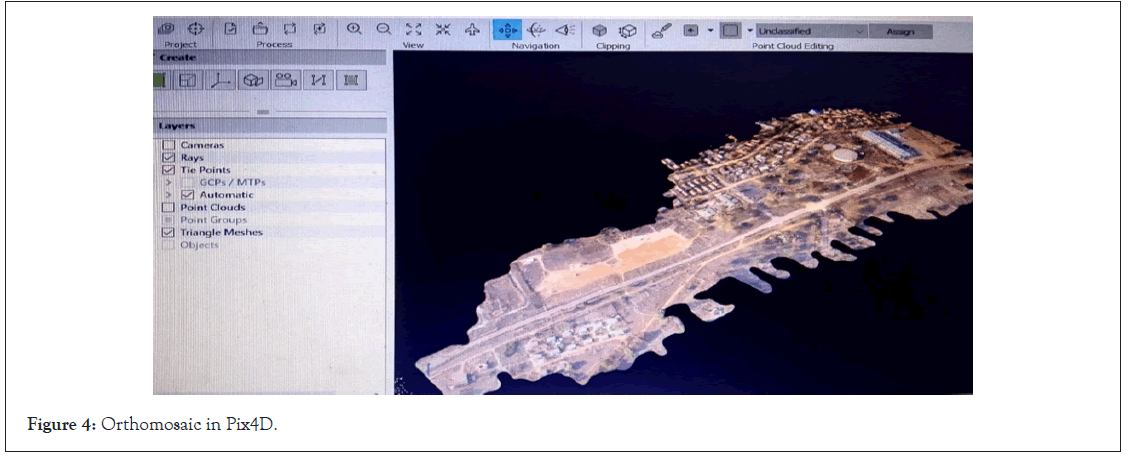Click the green square icon in Create panel
The height and width of the screenshot is (458, 1128).
[159, 81]
